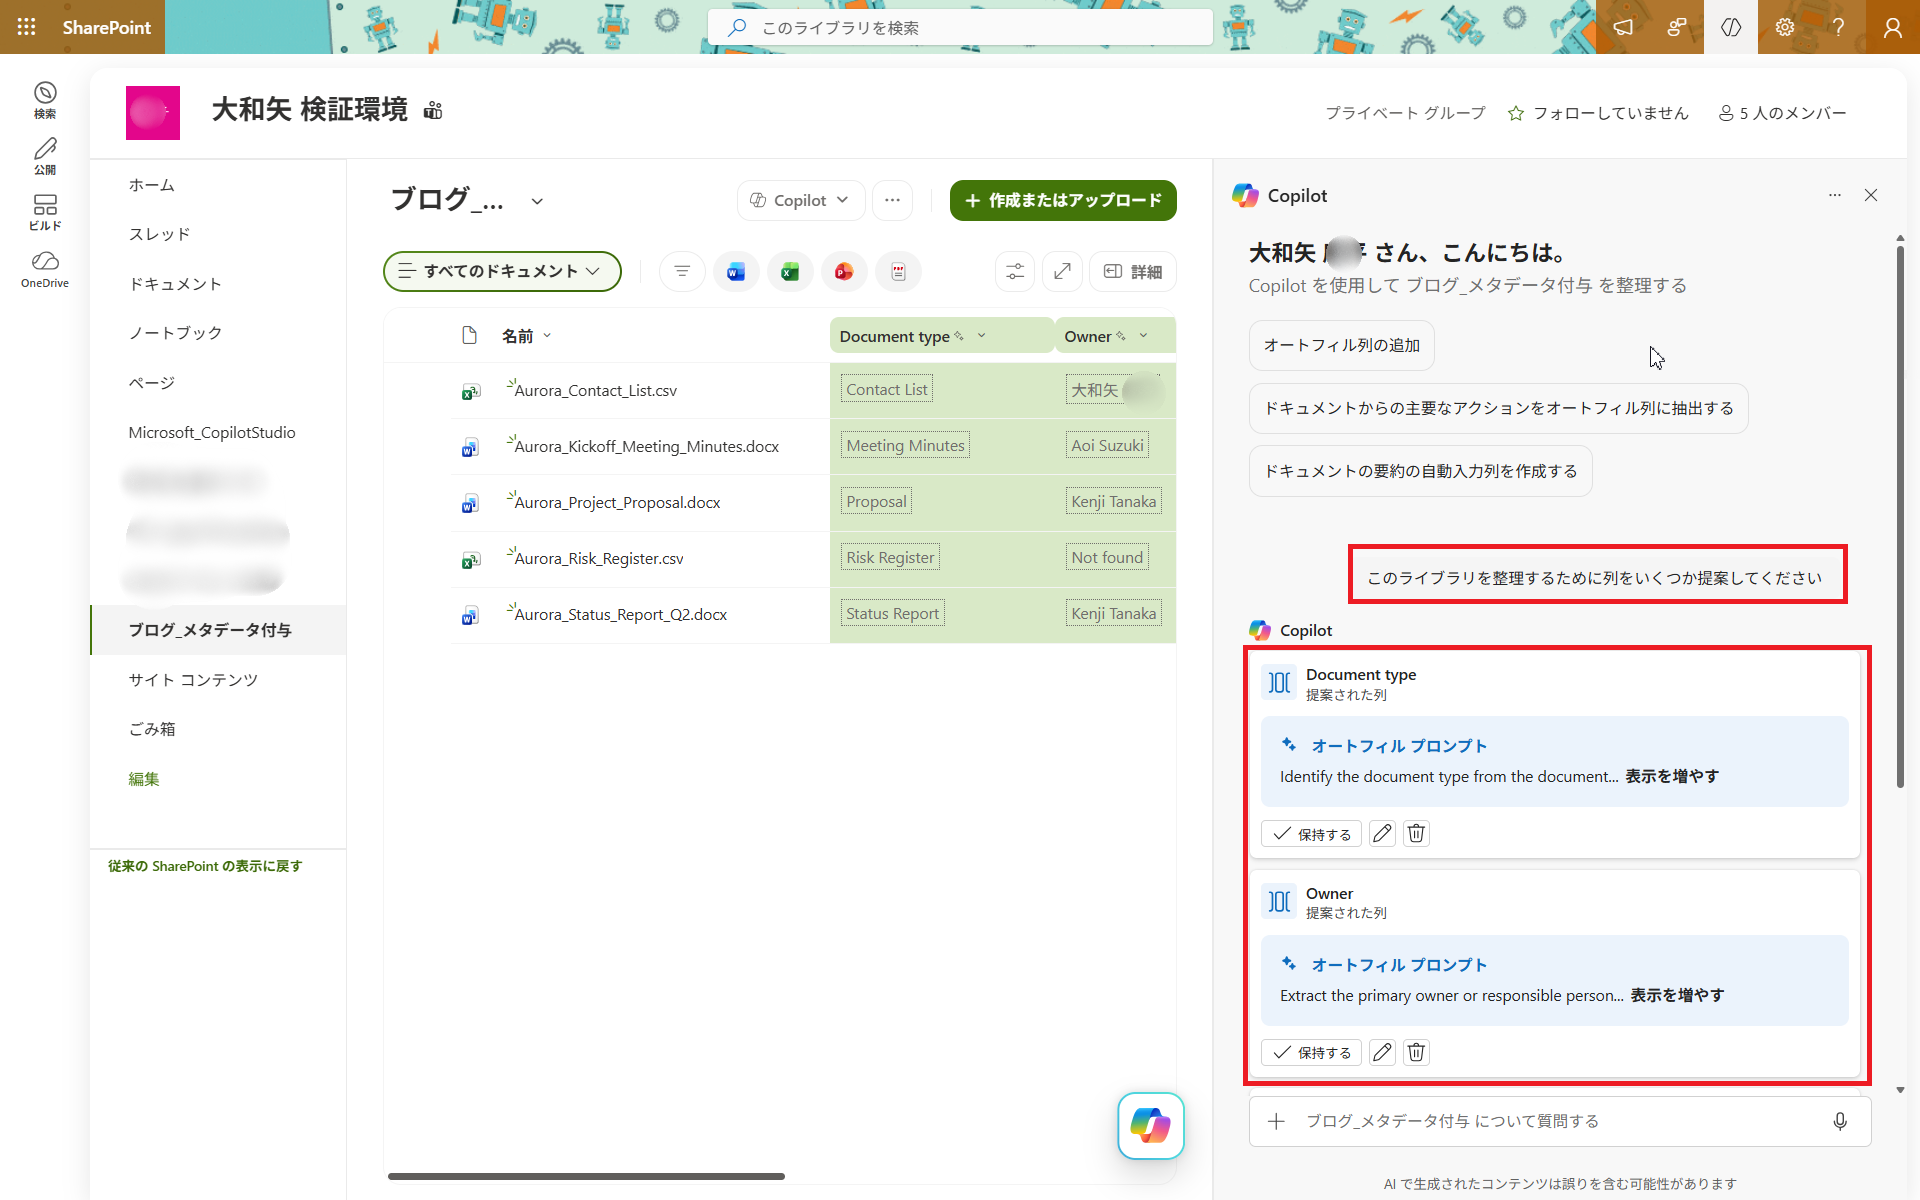Click the plus icon in Copilot input
The width and height of the screenshot is (1920, 1200).
1276,1121
